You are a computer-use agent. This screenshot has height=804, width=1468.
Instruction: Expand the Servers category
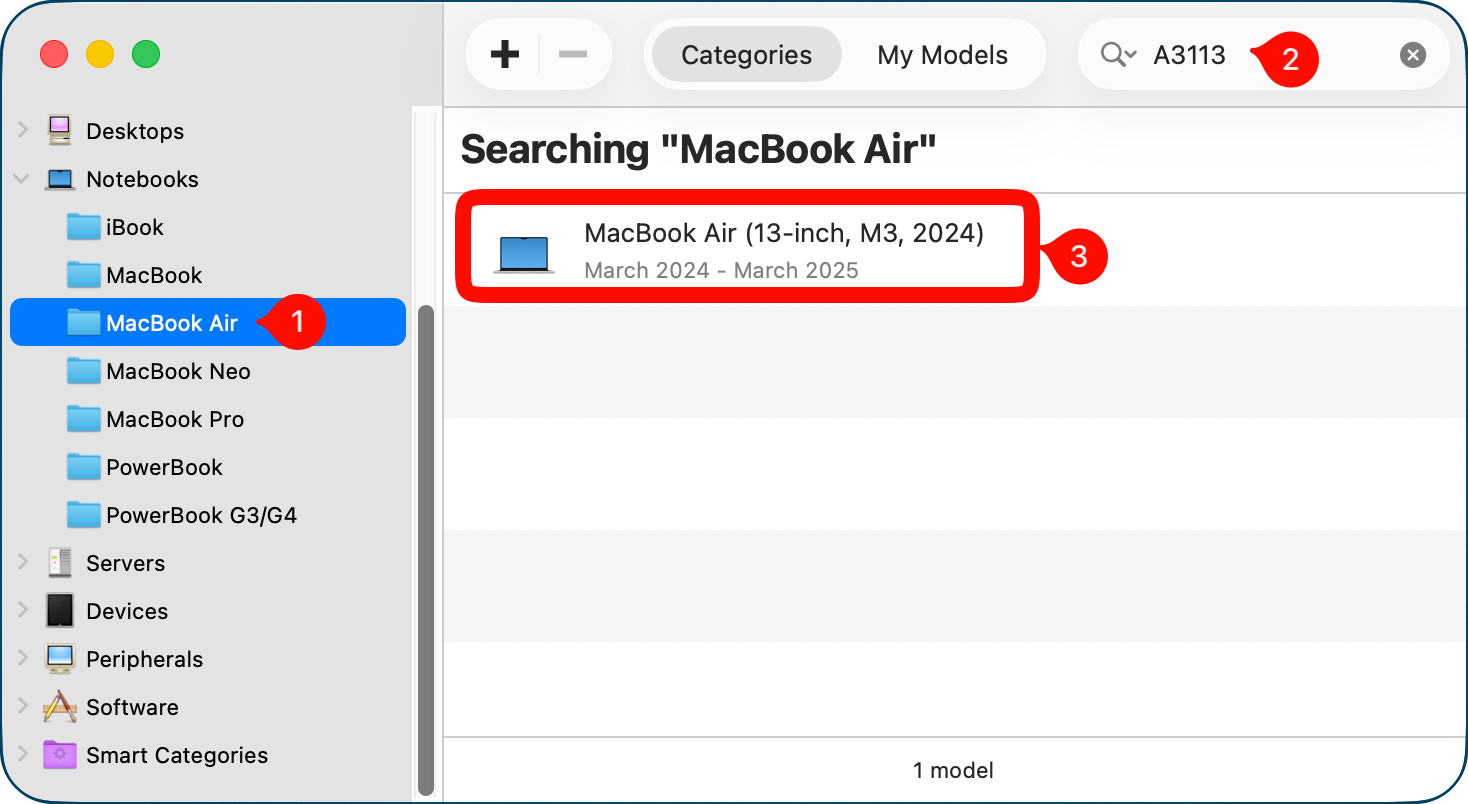click(23, 563)
